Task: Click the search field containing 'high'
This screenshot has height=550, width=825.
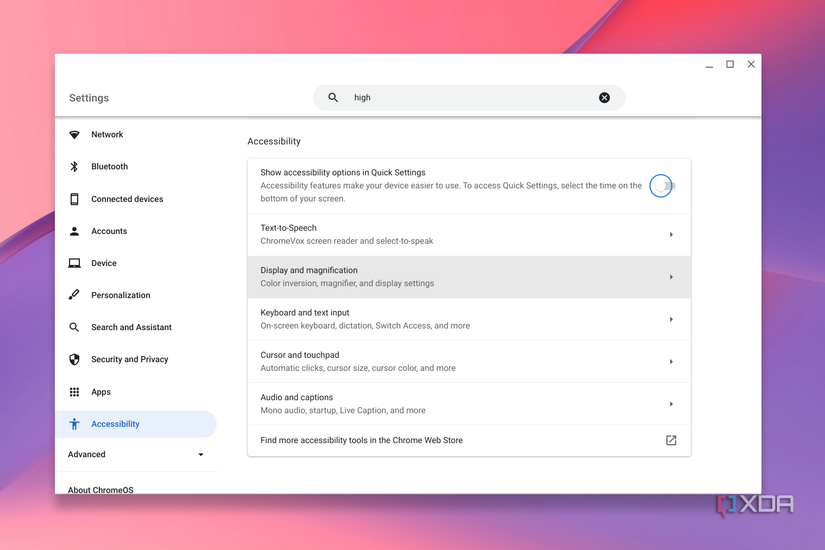Action: [x=469, y=97]
